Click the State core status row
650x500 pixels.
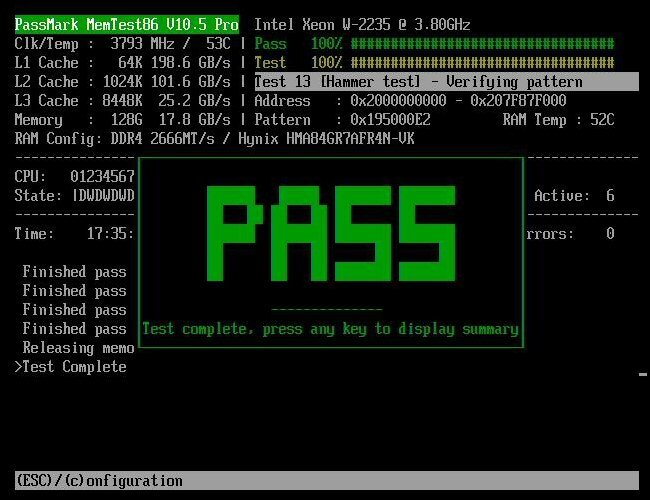75,196
